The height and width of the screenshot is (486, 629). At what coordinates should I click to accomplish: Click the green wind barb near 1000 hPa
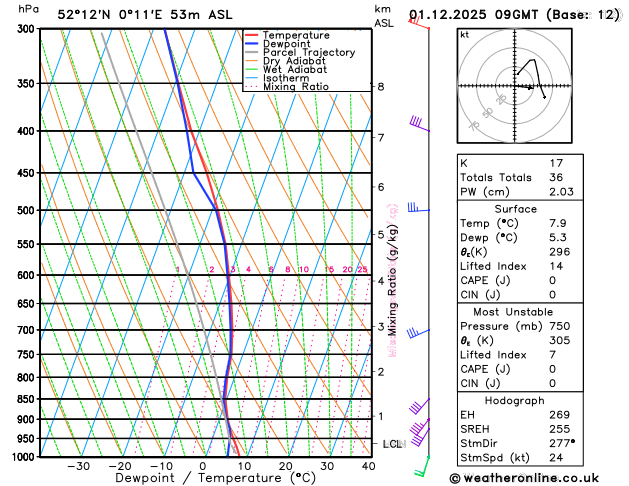click(422, 466)
